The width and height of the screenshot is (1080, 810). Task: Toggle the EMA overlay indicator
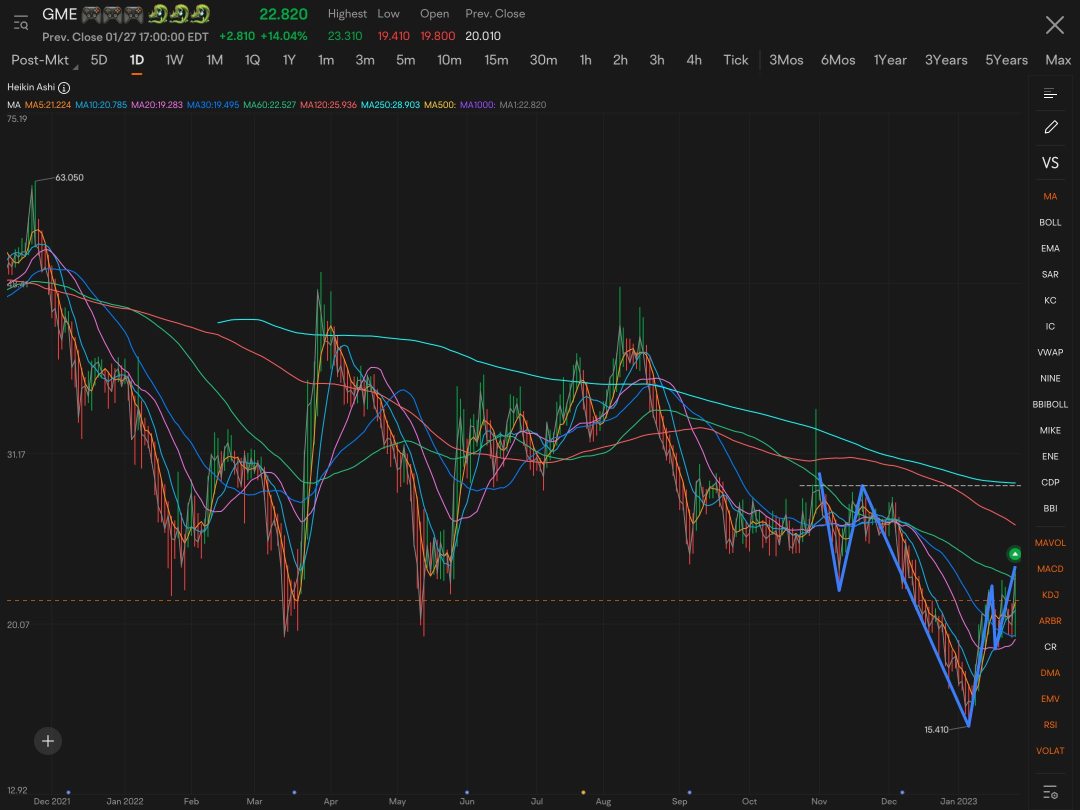click(x=1050, y=249)
